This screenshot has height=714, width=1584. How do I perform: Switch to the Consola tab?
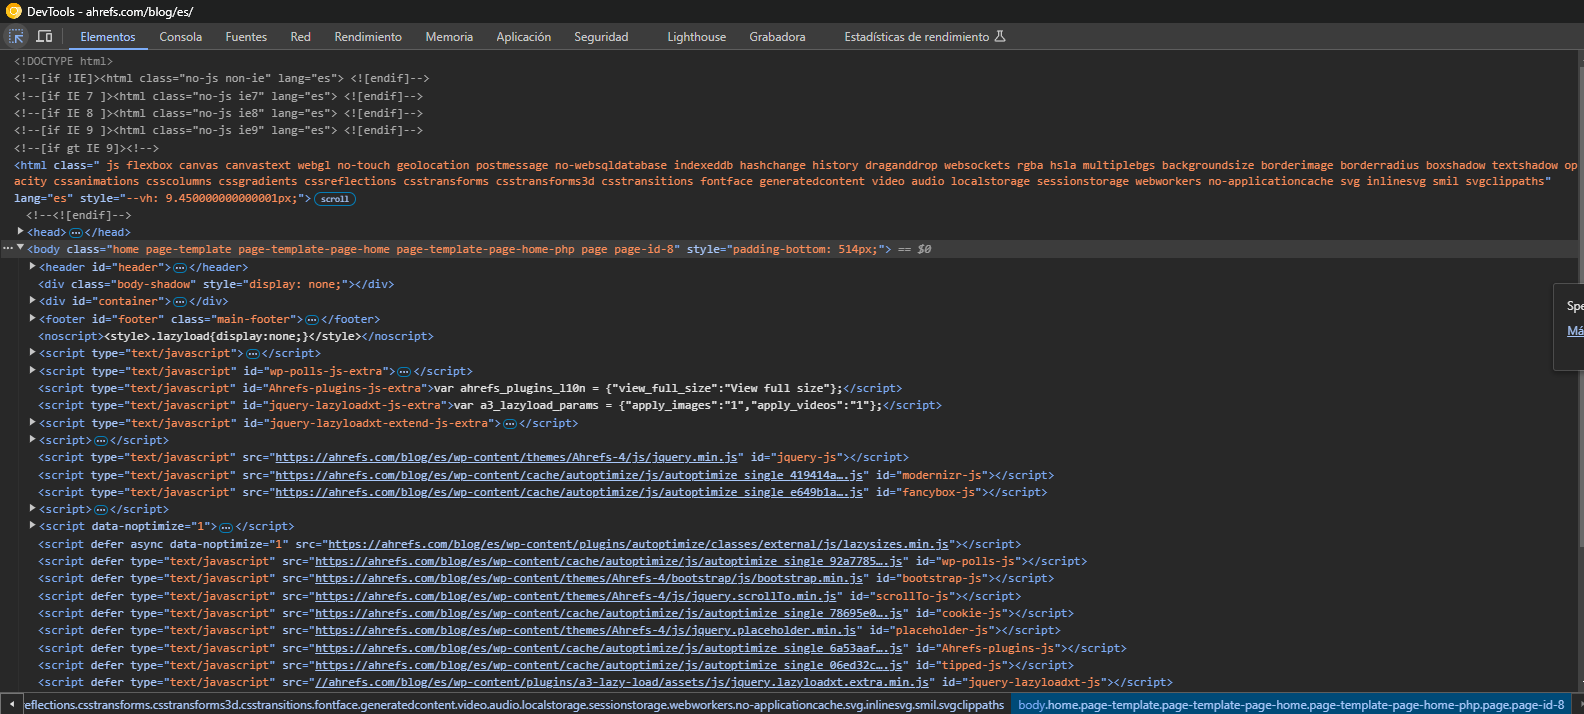(180, 37)
